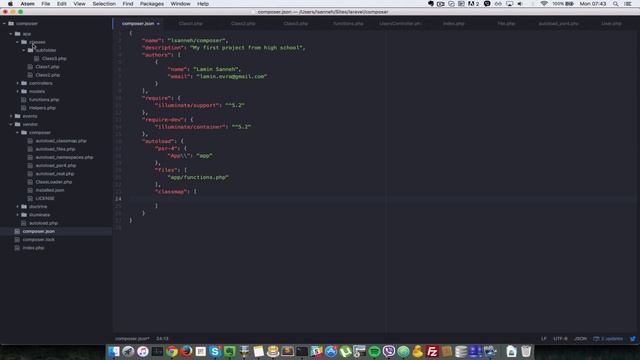The width and height of the screenshot is (640, 360).
Task: Click composer.json file name in status bar
Action: pyautogui.click(x=132, y=339)
